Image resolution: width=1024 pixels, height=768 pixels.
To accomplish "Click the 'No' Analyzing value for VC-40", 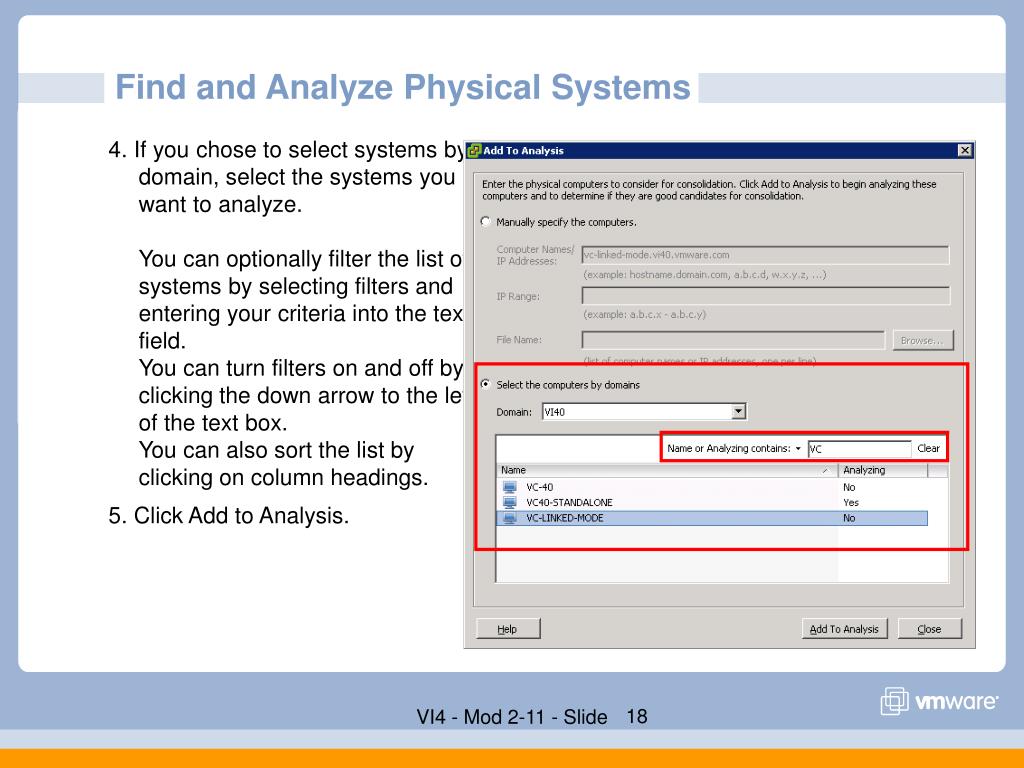I will click(849, 487).
